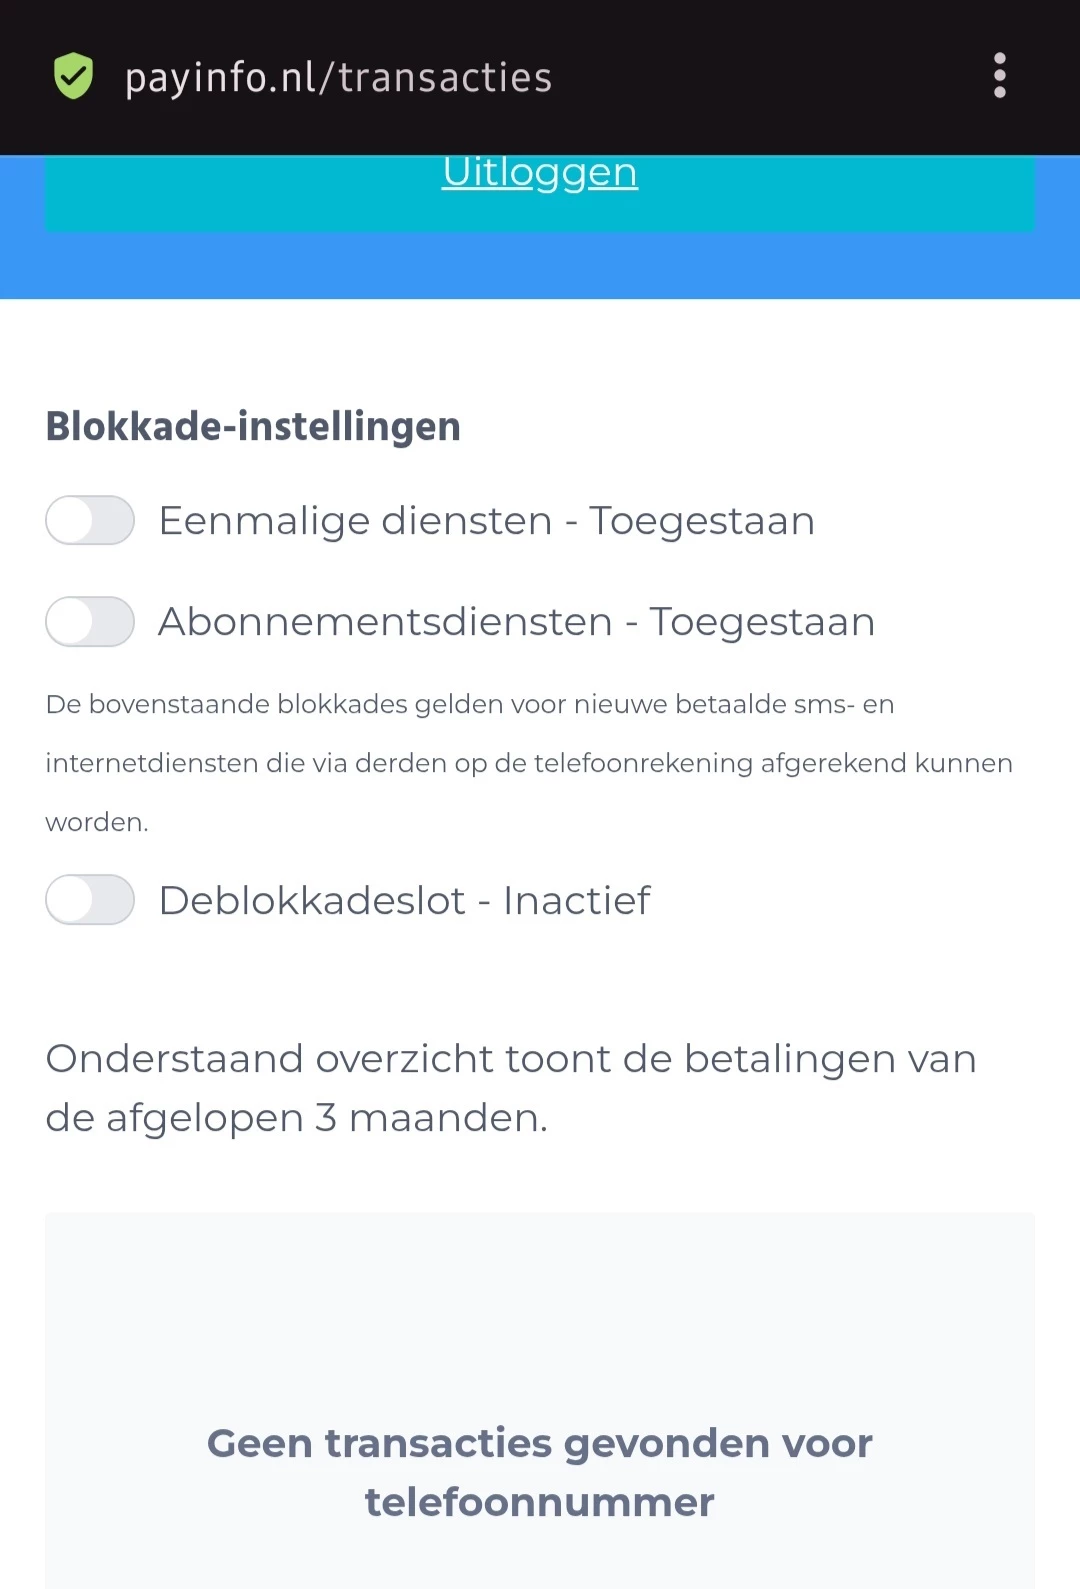Image resolution: width=1080 pixels, height=1589 pixels.
Task: Click the Uitloggen link
Action: (540, 172)
